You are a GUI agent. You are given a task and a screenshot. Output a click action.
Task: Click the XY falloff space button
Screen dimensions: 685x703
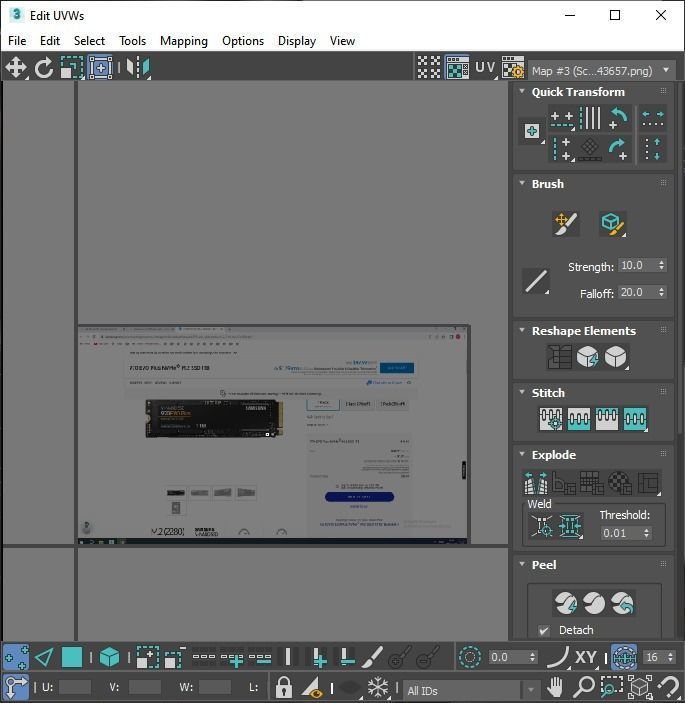click(x=586, y=657)
